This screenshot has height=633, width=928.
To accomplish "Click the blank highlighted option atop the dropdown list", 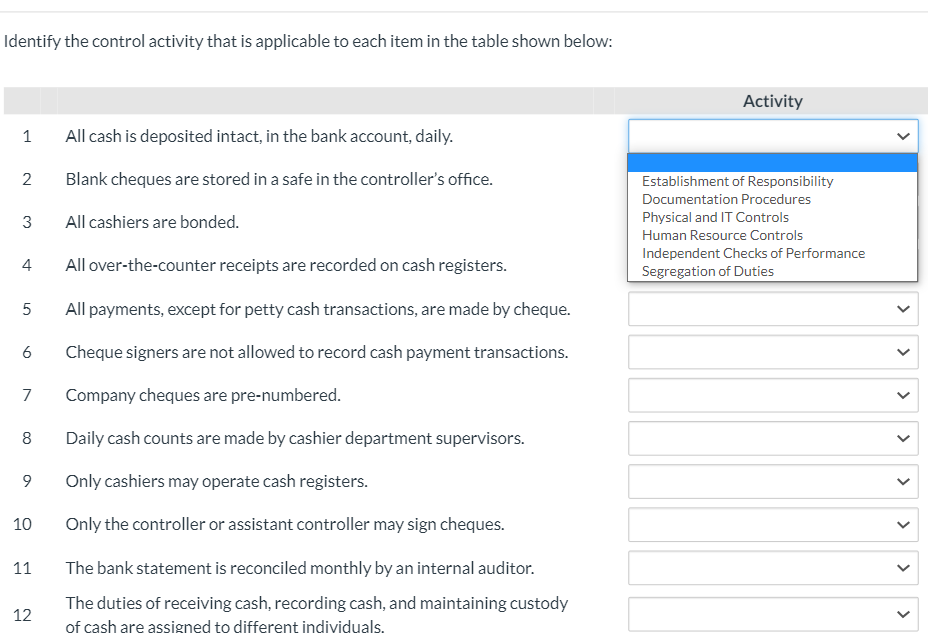I will click(772, 161).
